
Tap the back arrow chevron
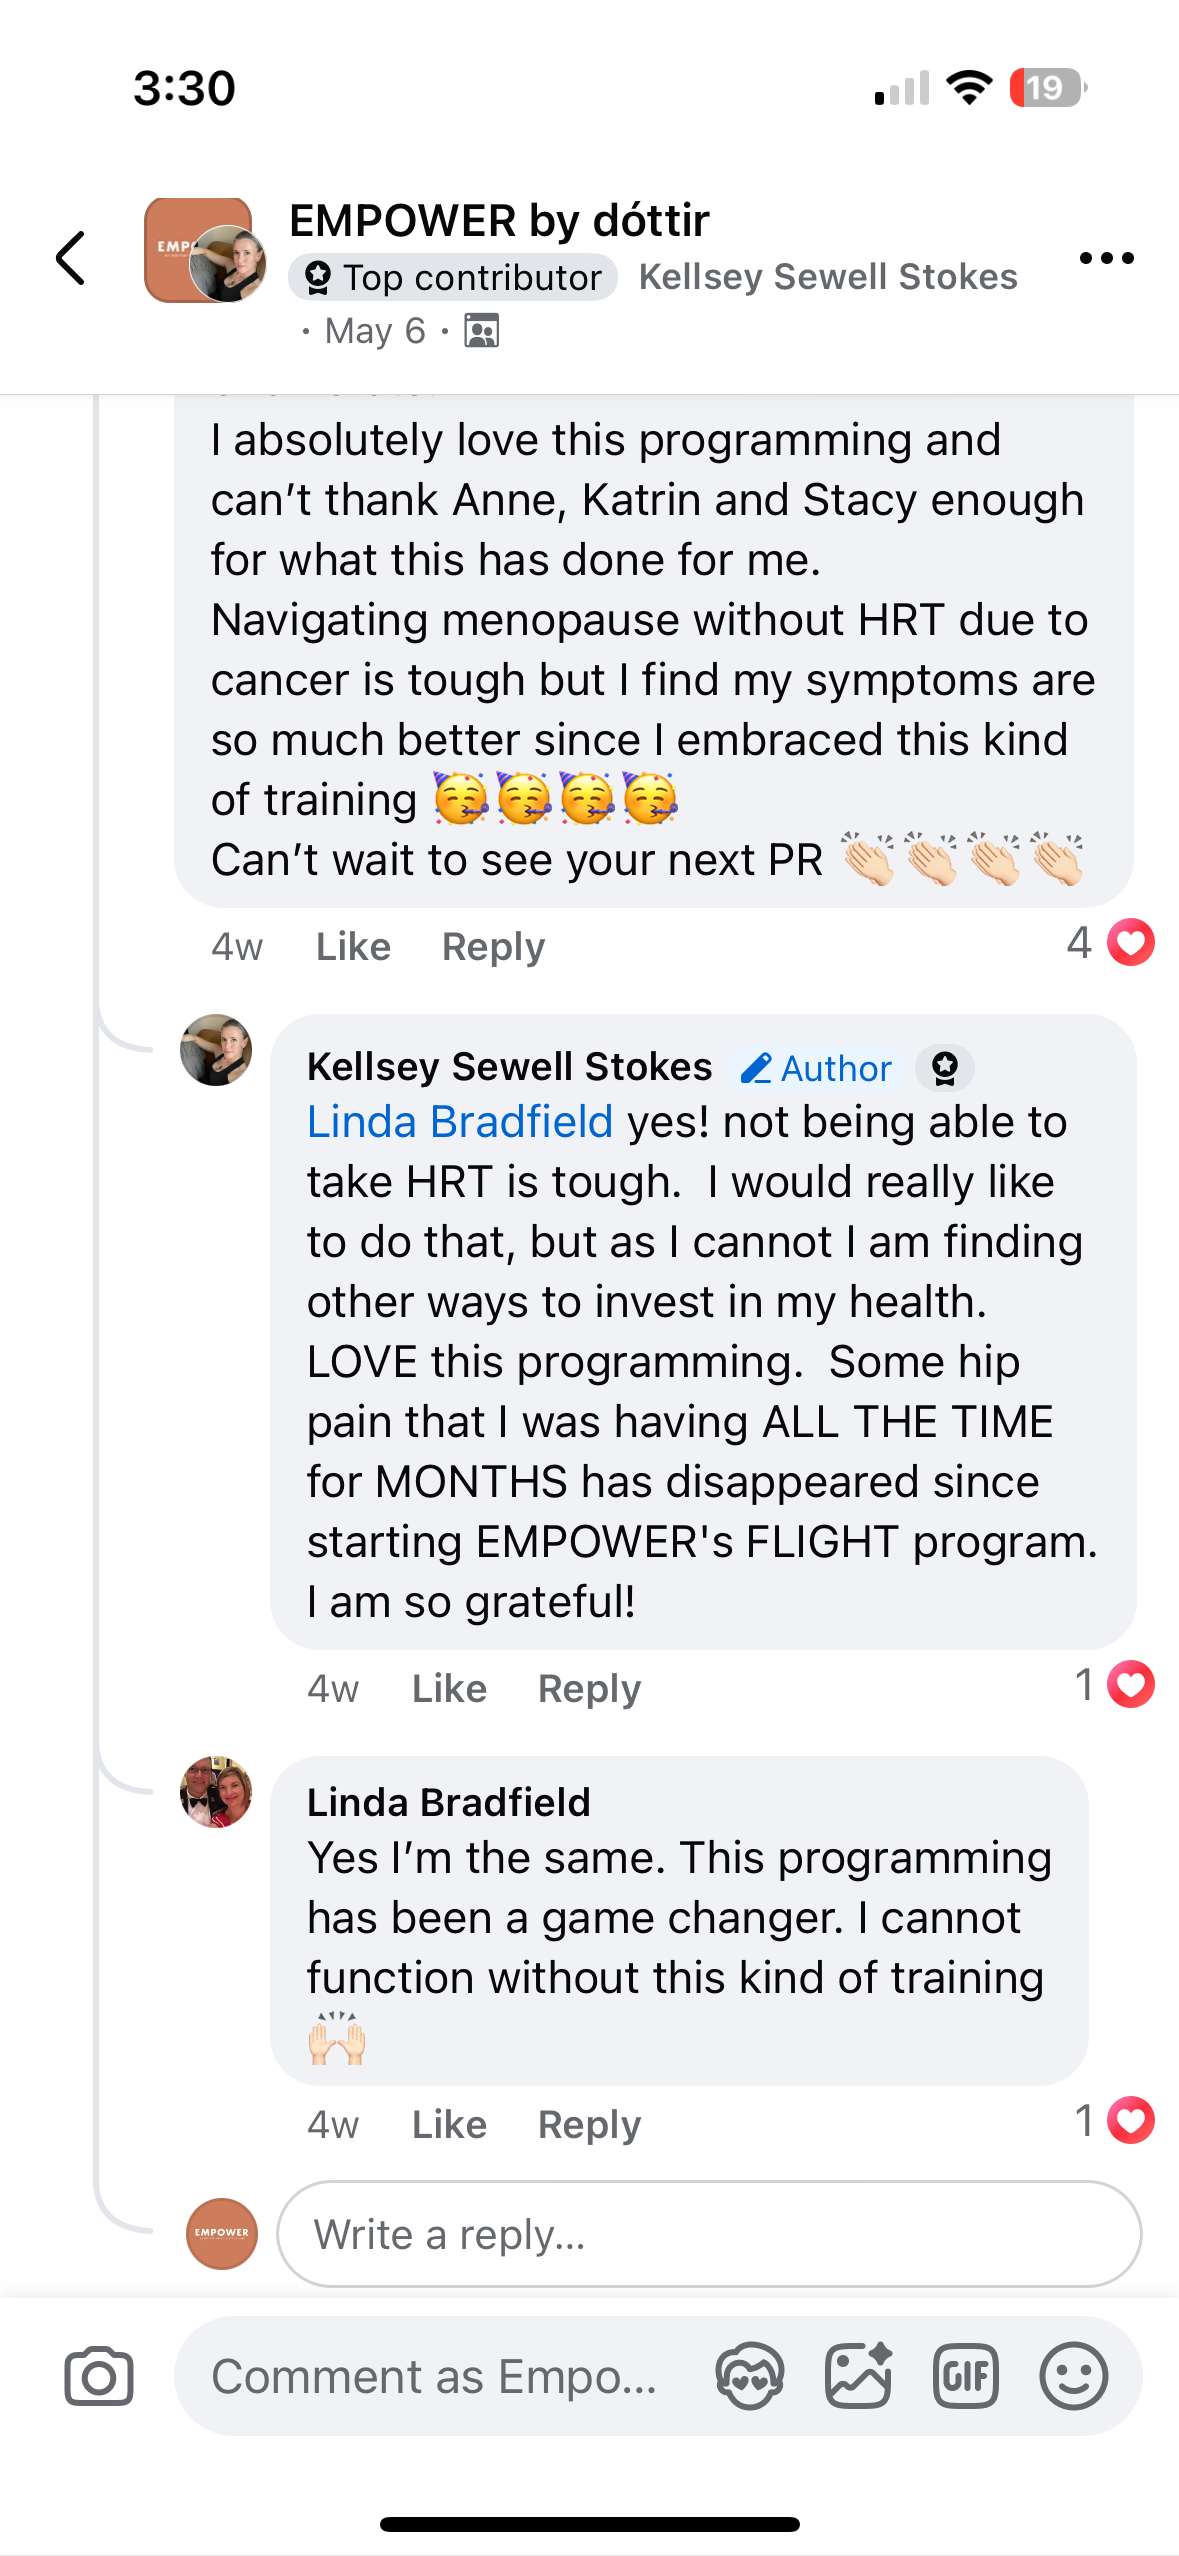pos(71,258)
